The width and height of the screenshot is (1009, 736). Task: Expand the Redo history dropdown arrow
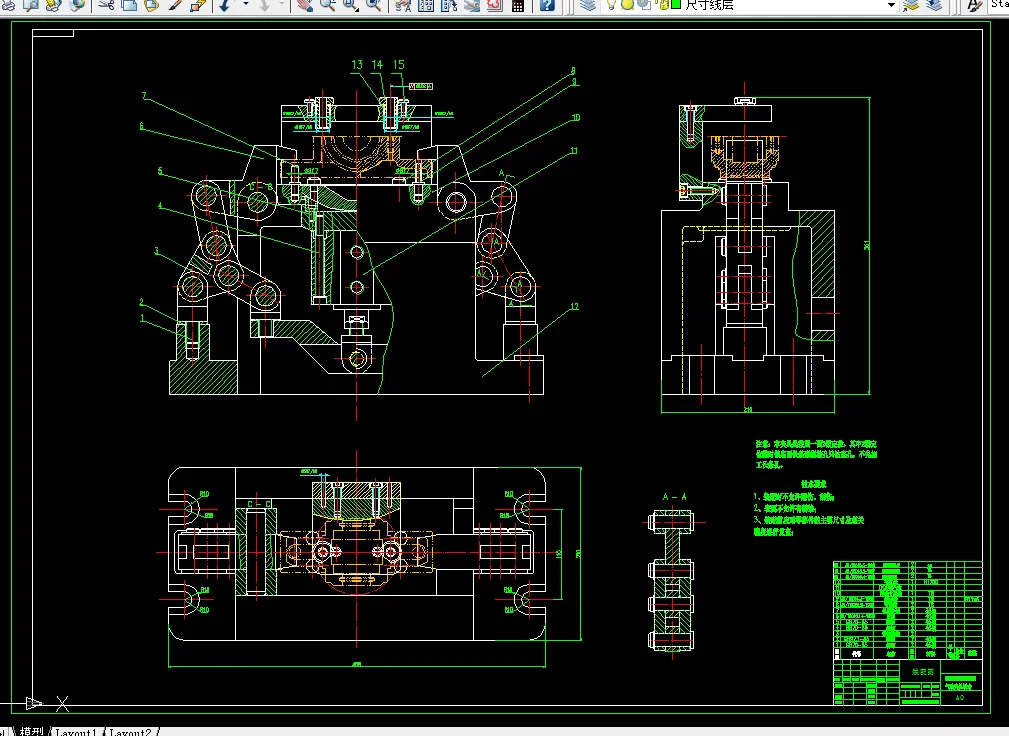click(x=282, y=5)
